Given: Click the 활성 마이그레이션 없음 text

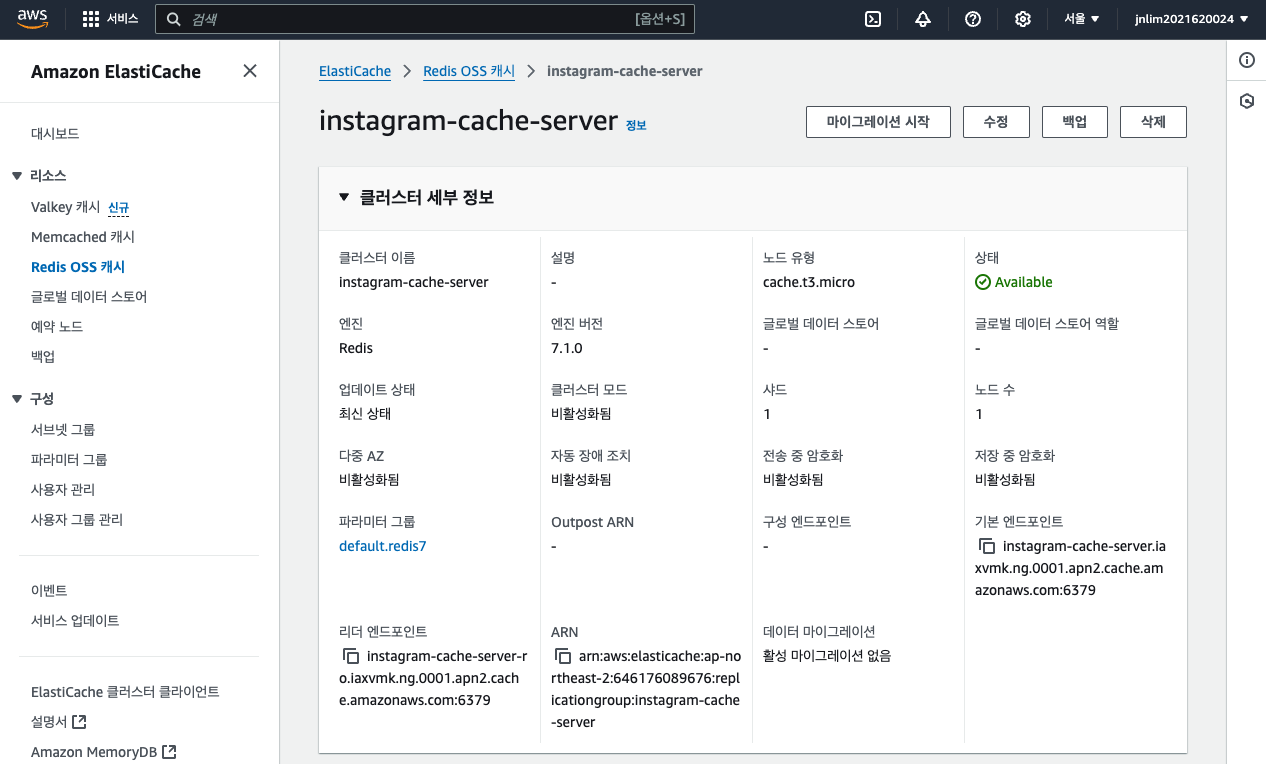Looking at the screenshot, I should click(827, 656).
